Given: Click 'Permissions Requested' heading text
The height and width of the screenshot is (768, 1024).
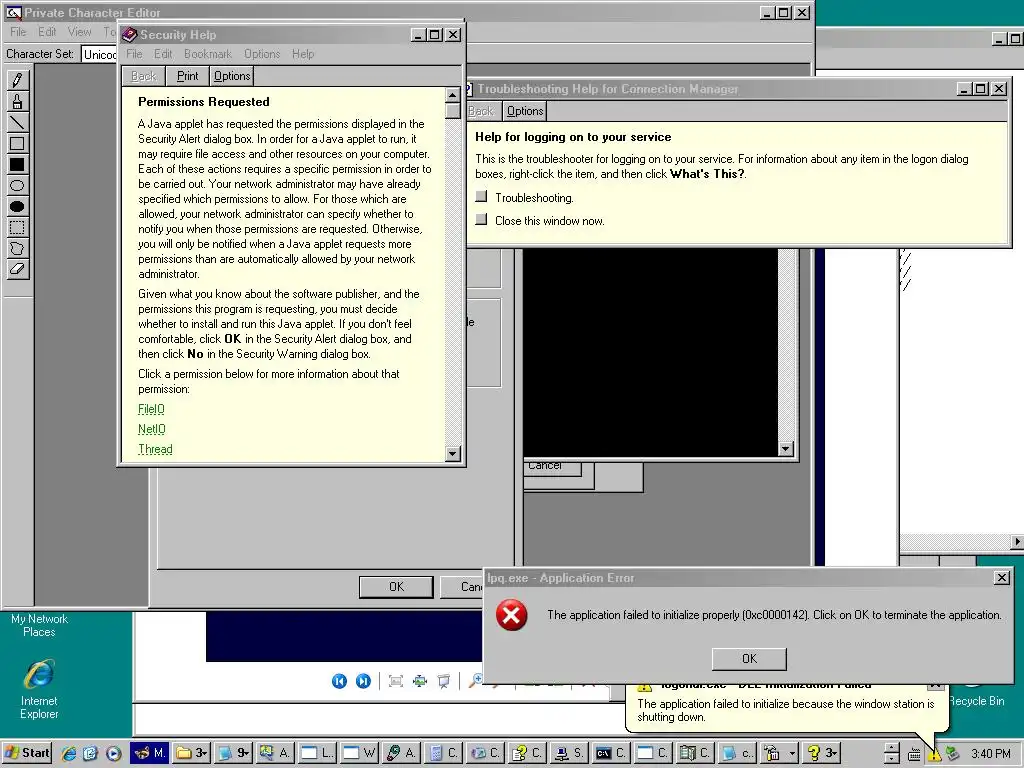Looking at the screenshot, I should pyautogui.click(x=204, y=102).
